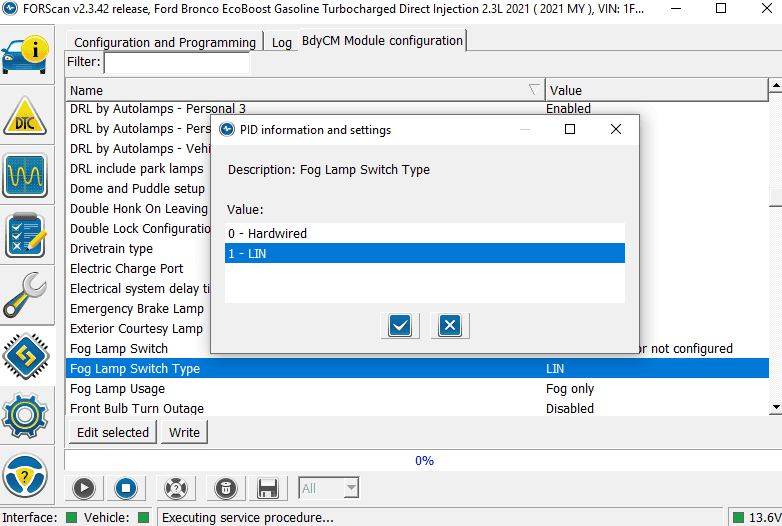Click the trash delete icon
The height and width of the screenshot is (526, 782).
tap(226, 488)
